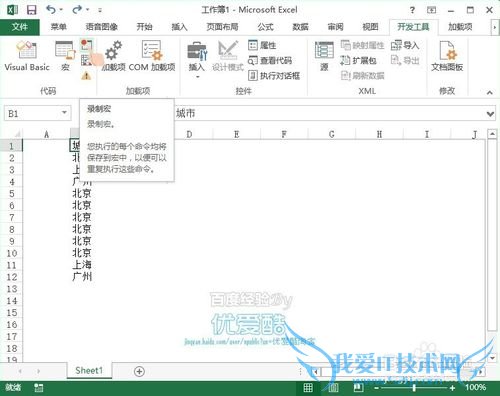500x396 pixels.
Task: Click 刷新数据 refresh data
Action: tap(362, 76)
